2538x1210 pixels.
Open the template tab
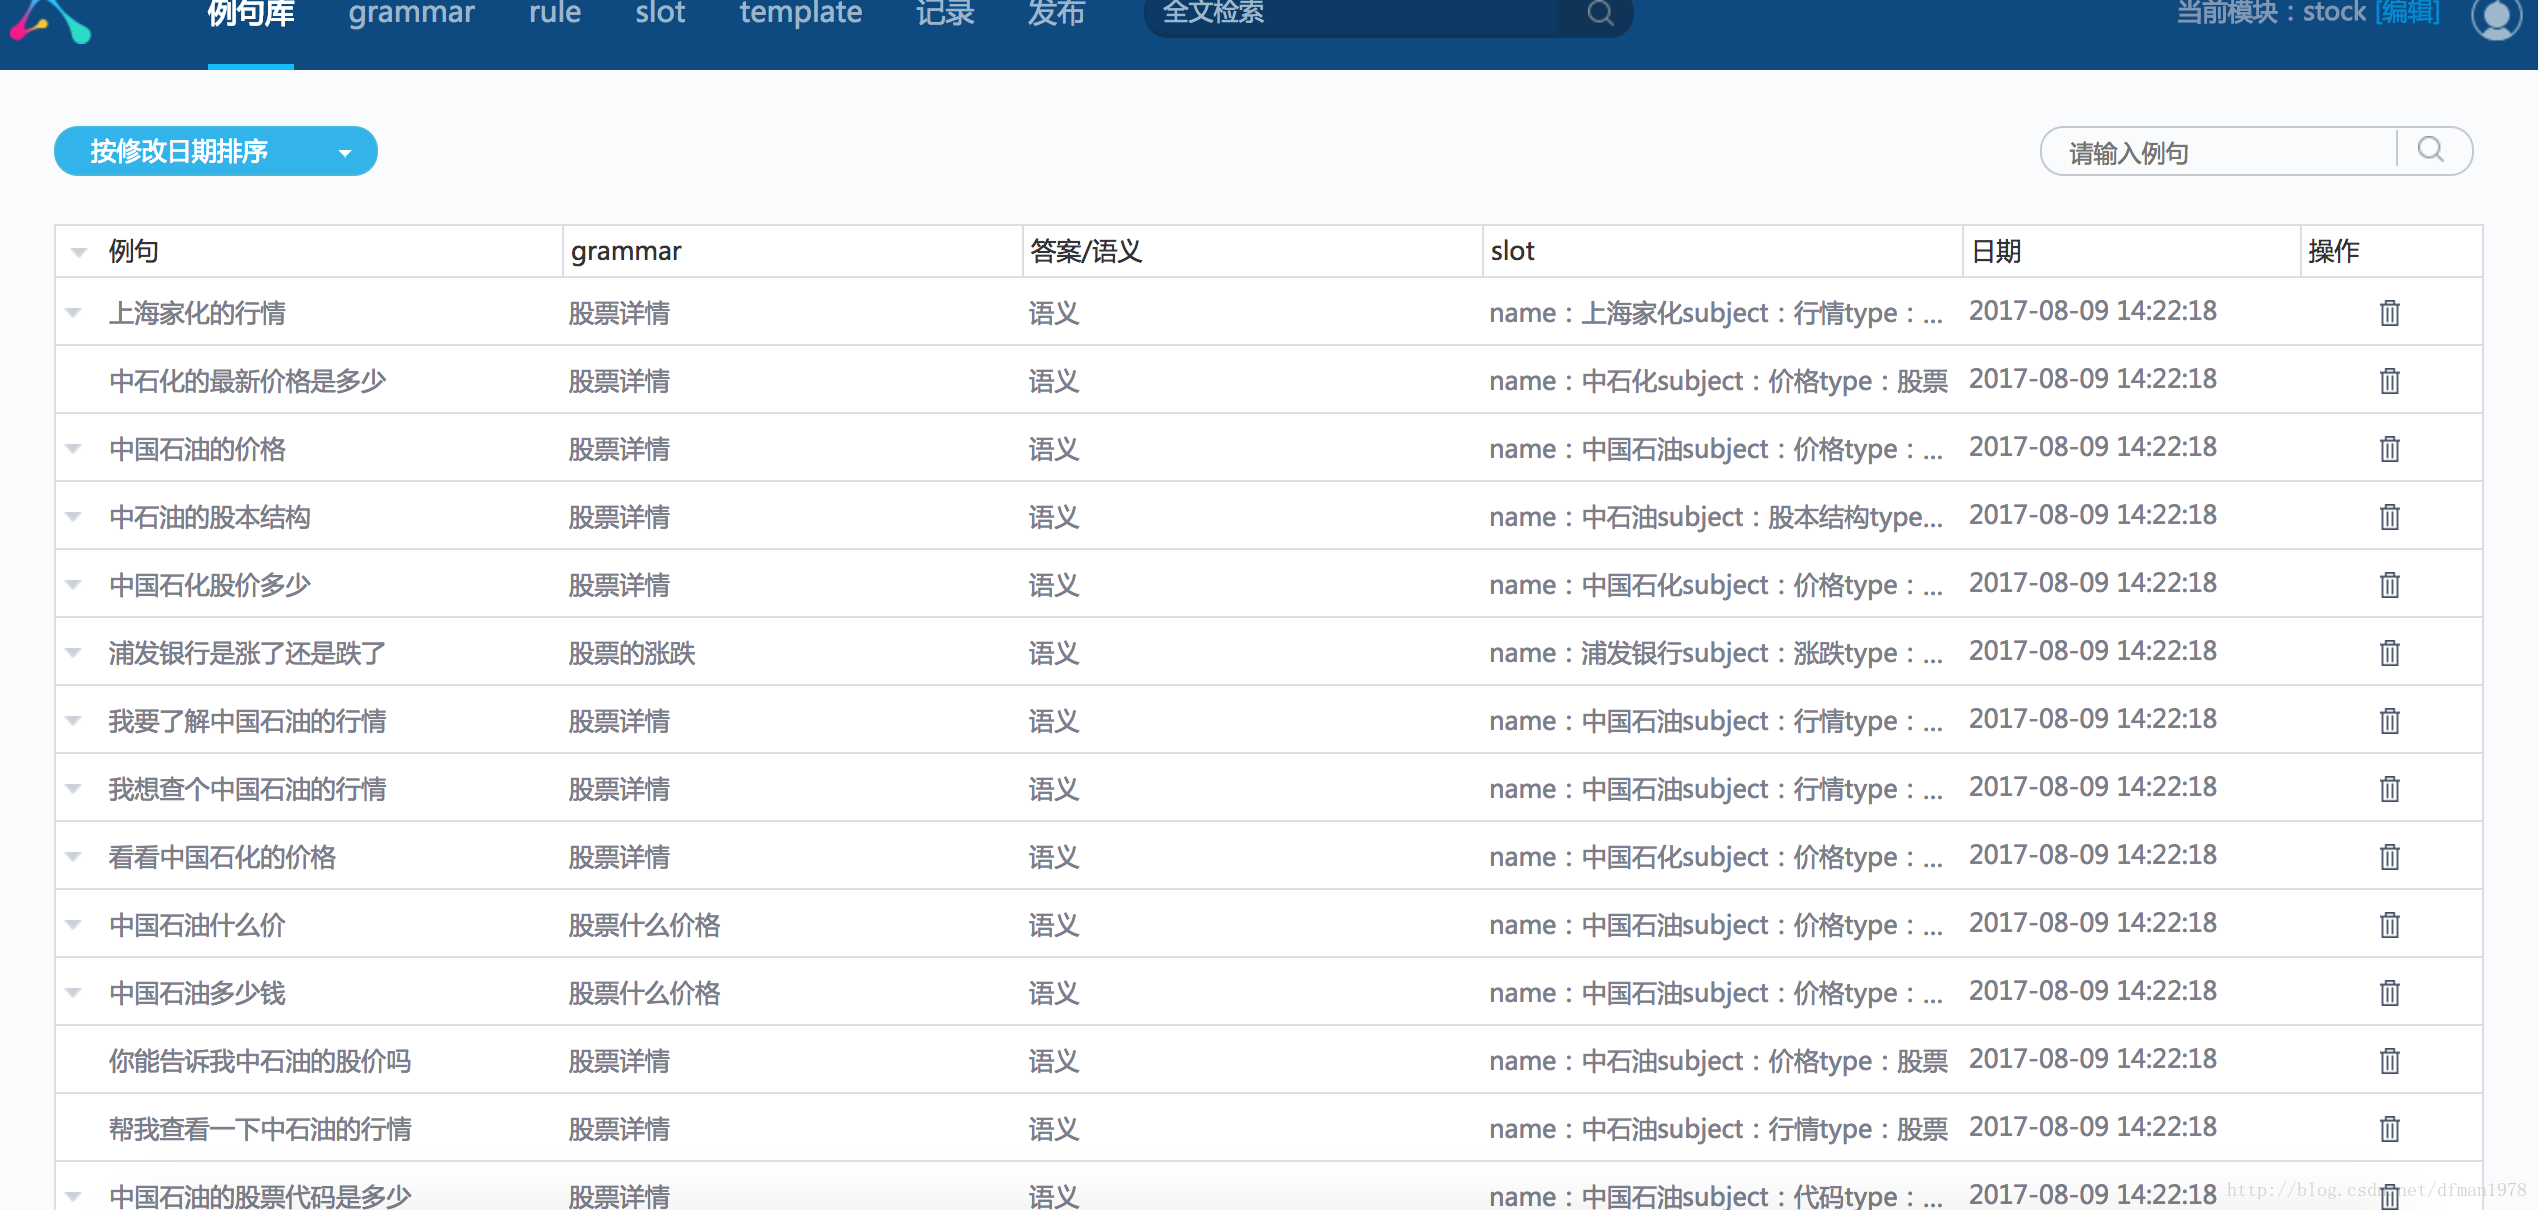coord(801,14)
